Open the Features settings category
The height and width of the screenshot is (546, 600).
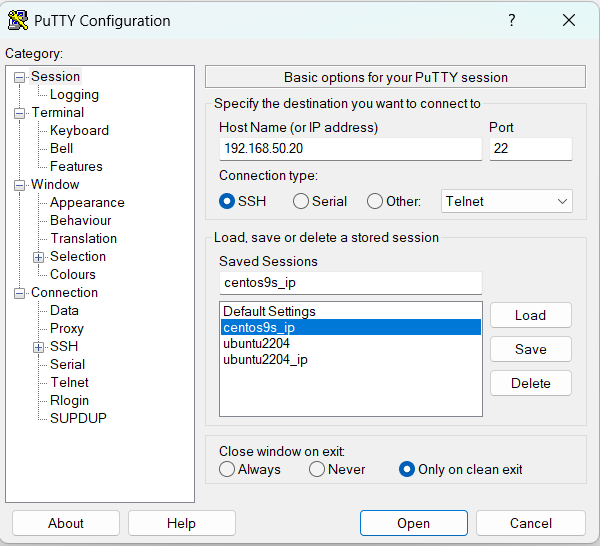tap(76, 166)
